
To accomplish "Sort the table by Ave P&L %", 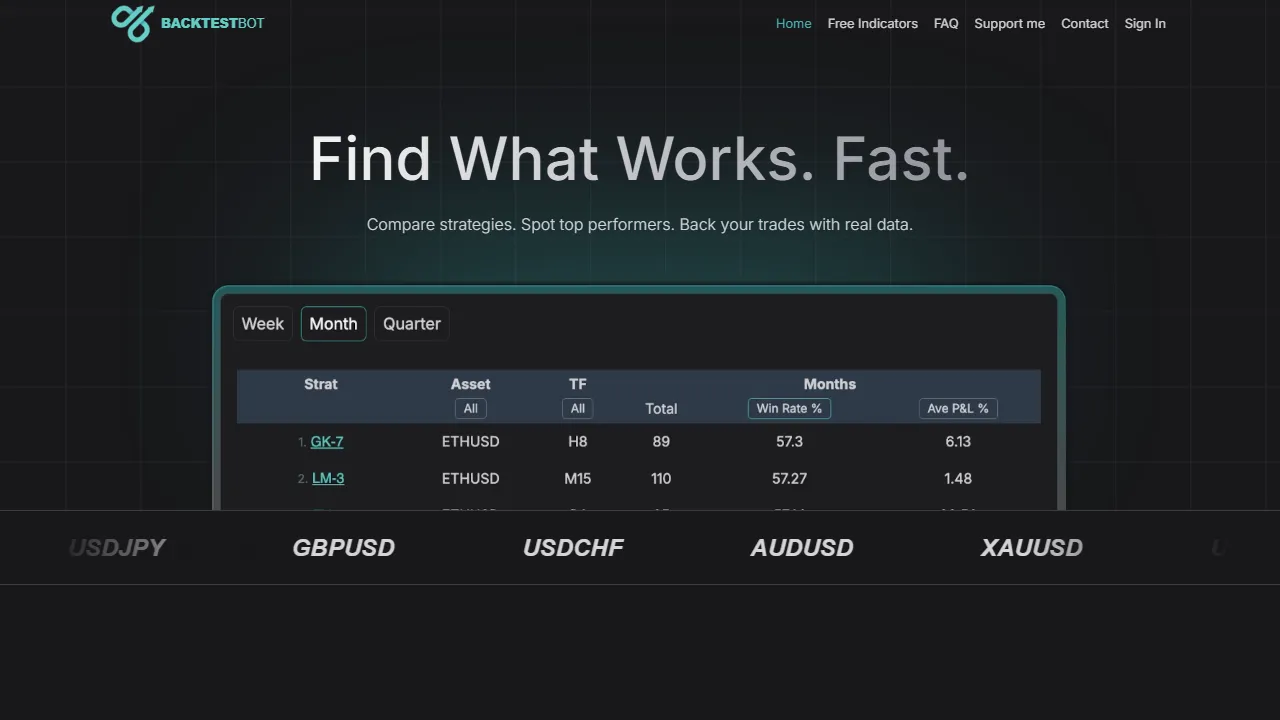I will pyautogui.click(x=957, y=408).
